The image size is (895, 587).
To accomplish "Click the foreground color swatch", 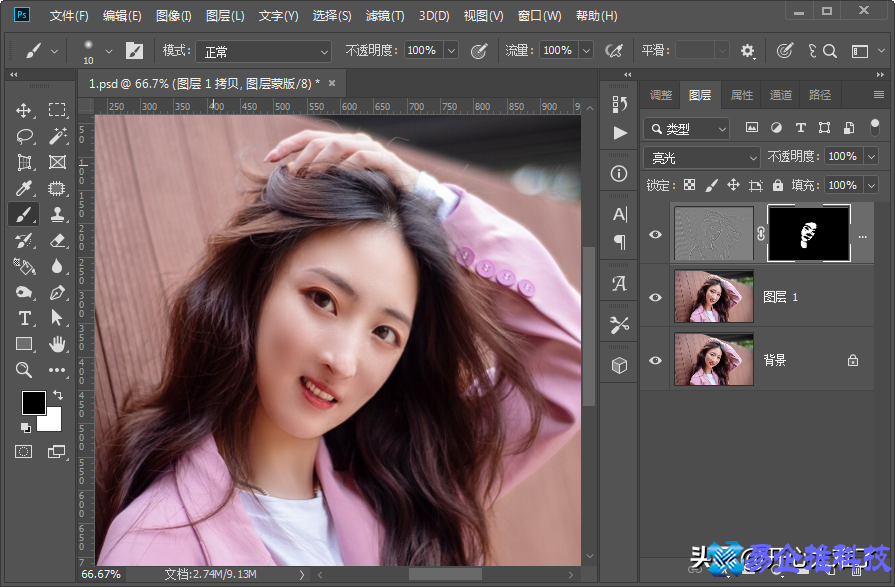I will (33, 402).
